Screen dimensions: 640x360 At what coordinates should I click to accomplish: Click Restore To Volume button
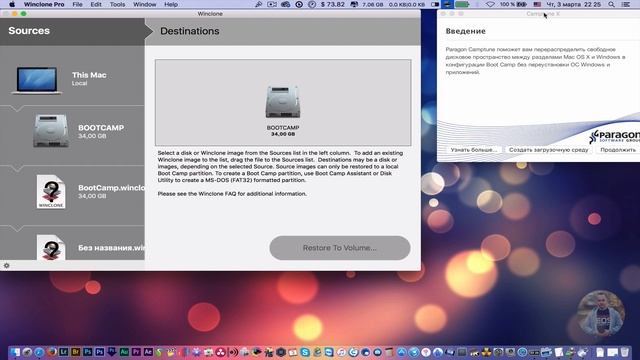[340, 248]
